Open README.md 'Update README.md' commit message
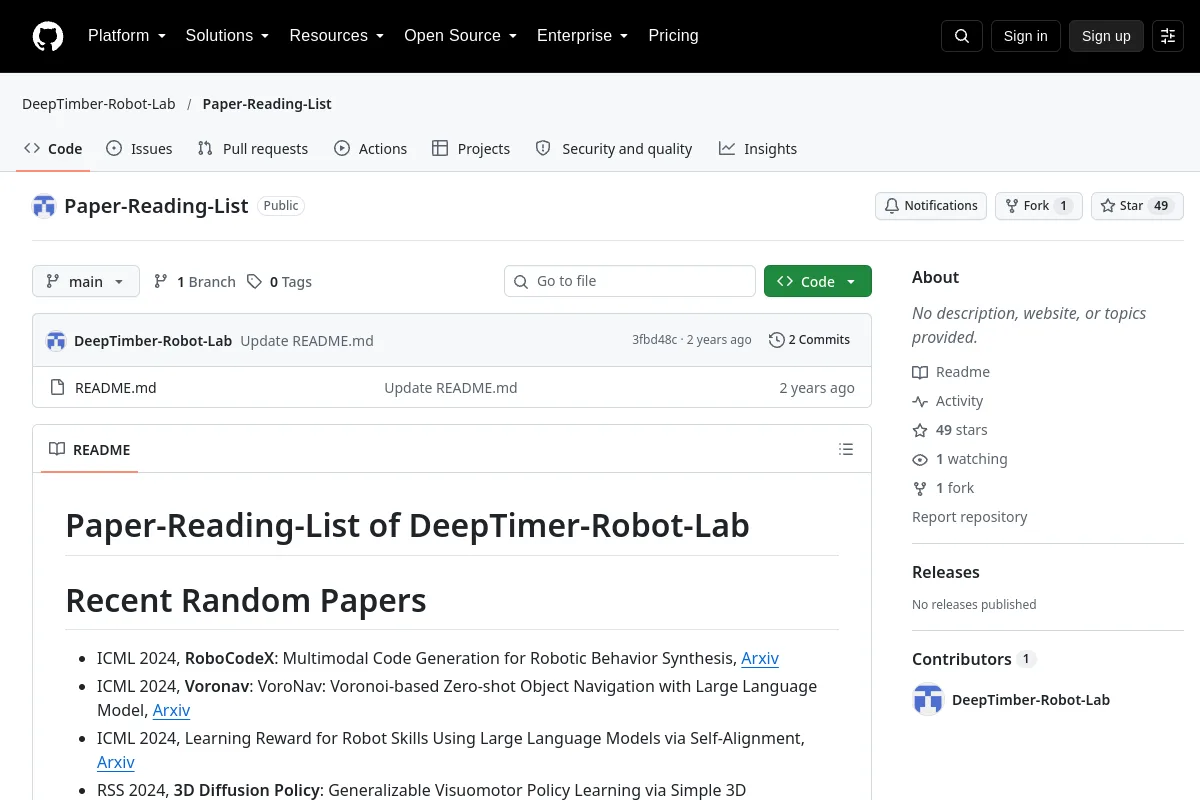The image size is (1200, 800). (x=451, y=388)
